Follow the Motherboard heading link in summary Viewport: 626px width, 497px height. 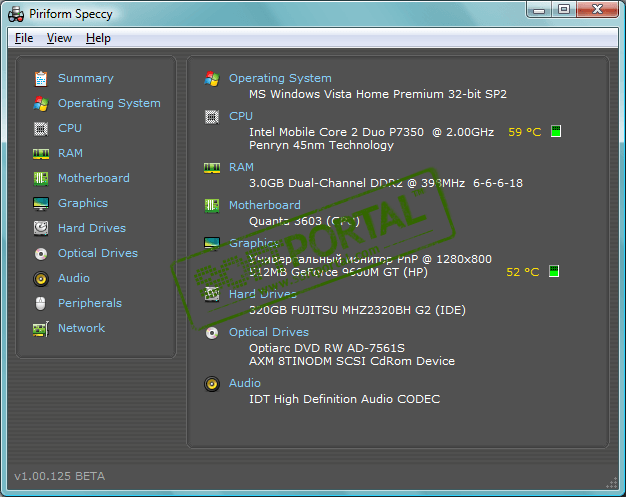pyautogui.click(x=265, y=205)
